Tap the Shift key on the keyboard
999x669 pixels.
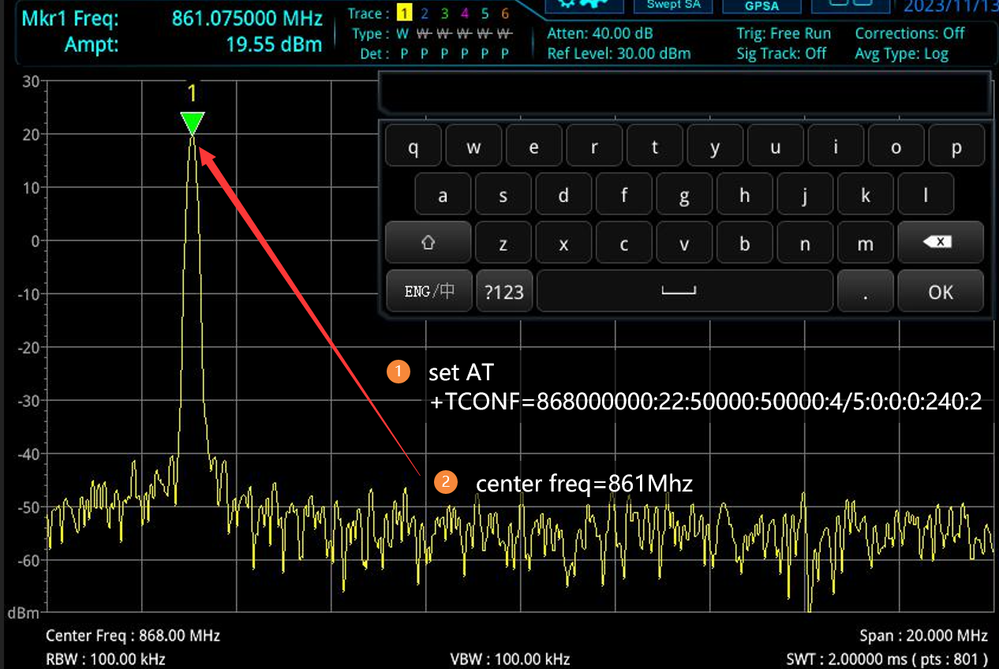tap(428, 243)
